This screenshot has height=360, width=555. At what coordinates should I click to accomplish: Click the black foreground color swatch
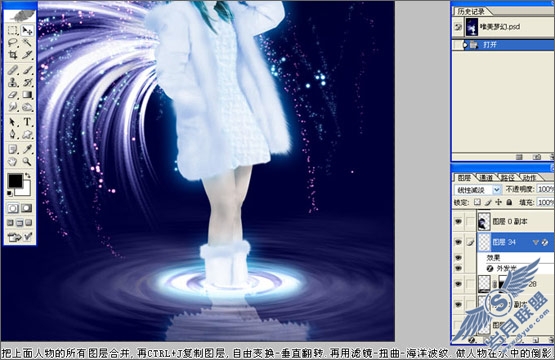click(x=15, y=181)
